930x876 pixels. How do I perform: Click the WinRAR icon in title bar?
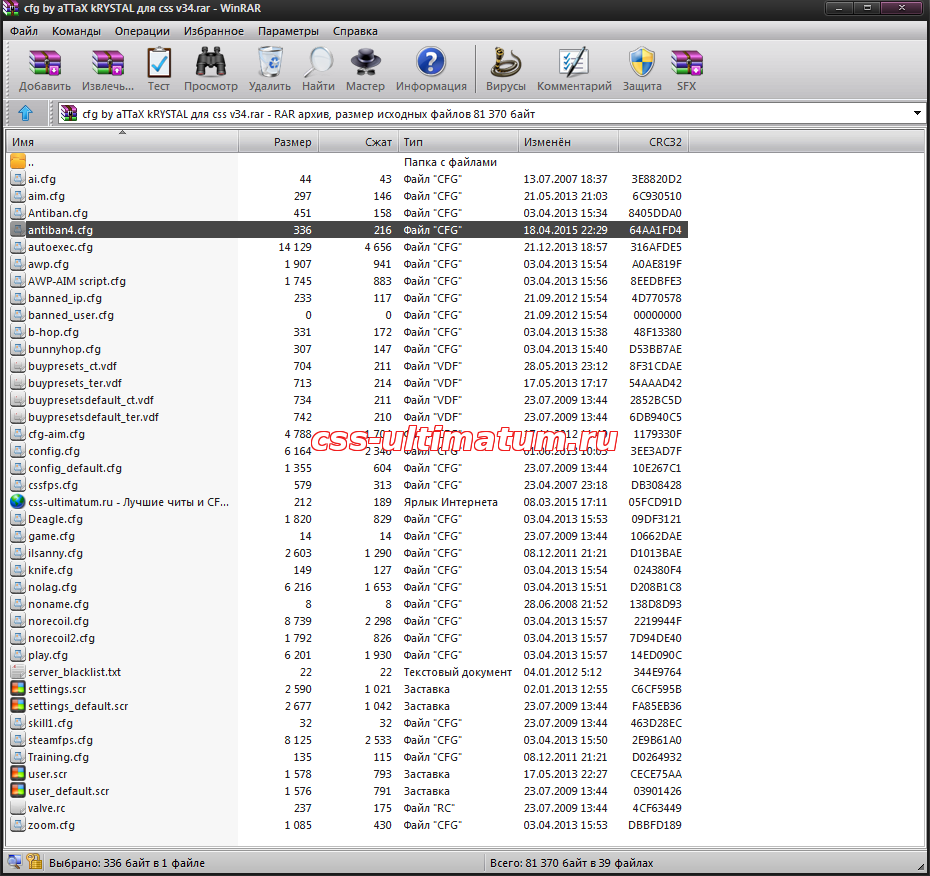pos(11,8)
